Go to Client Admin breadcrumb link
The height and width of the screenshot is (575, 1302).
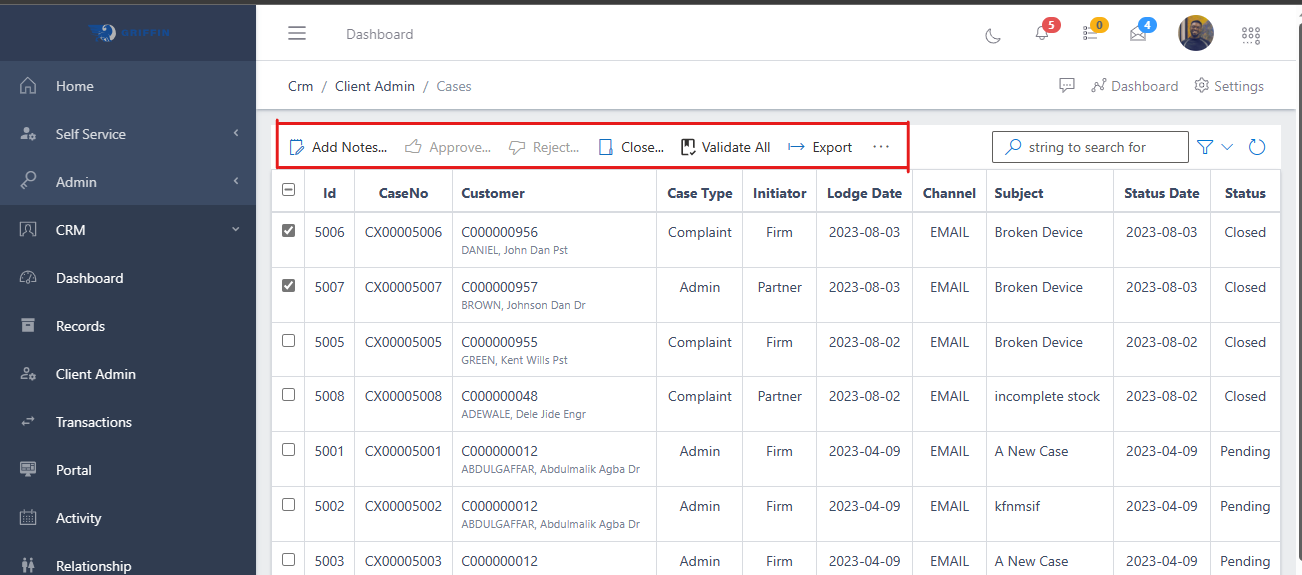375,86
